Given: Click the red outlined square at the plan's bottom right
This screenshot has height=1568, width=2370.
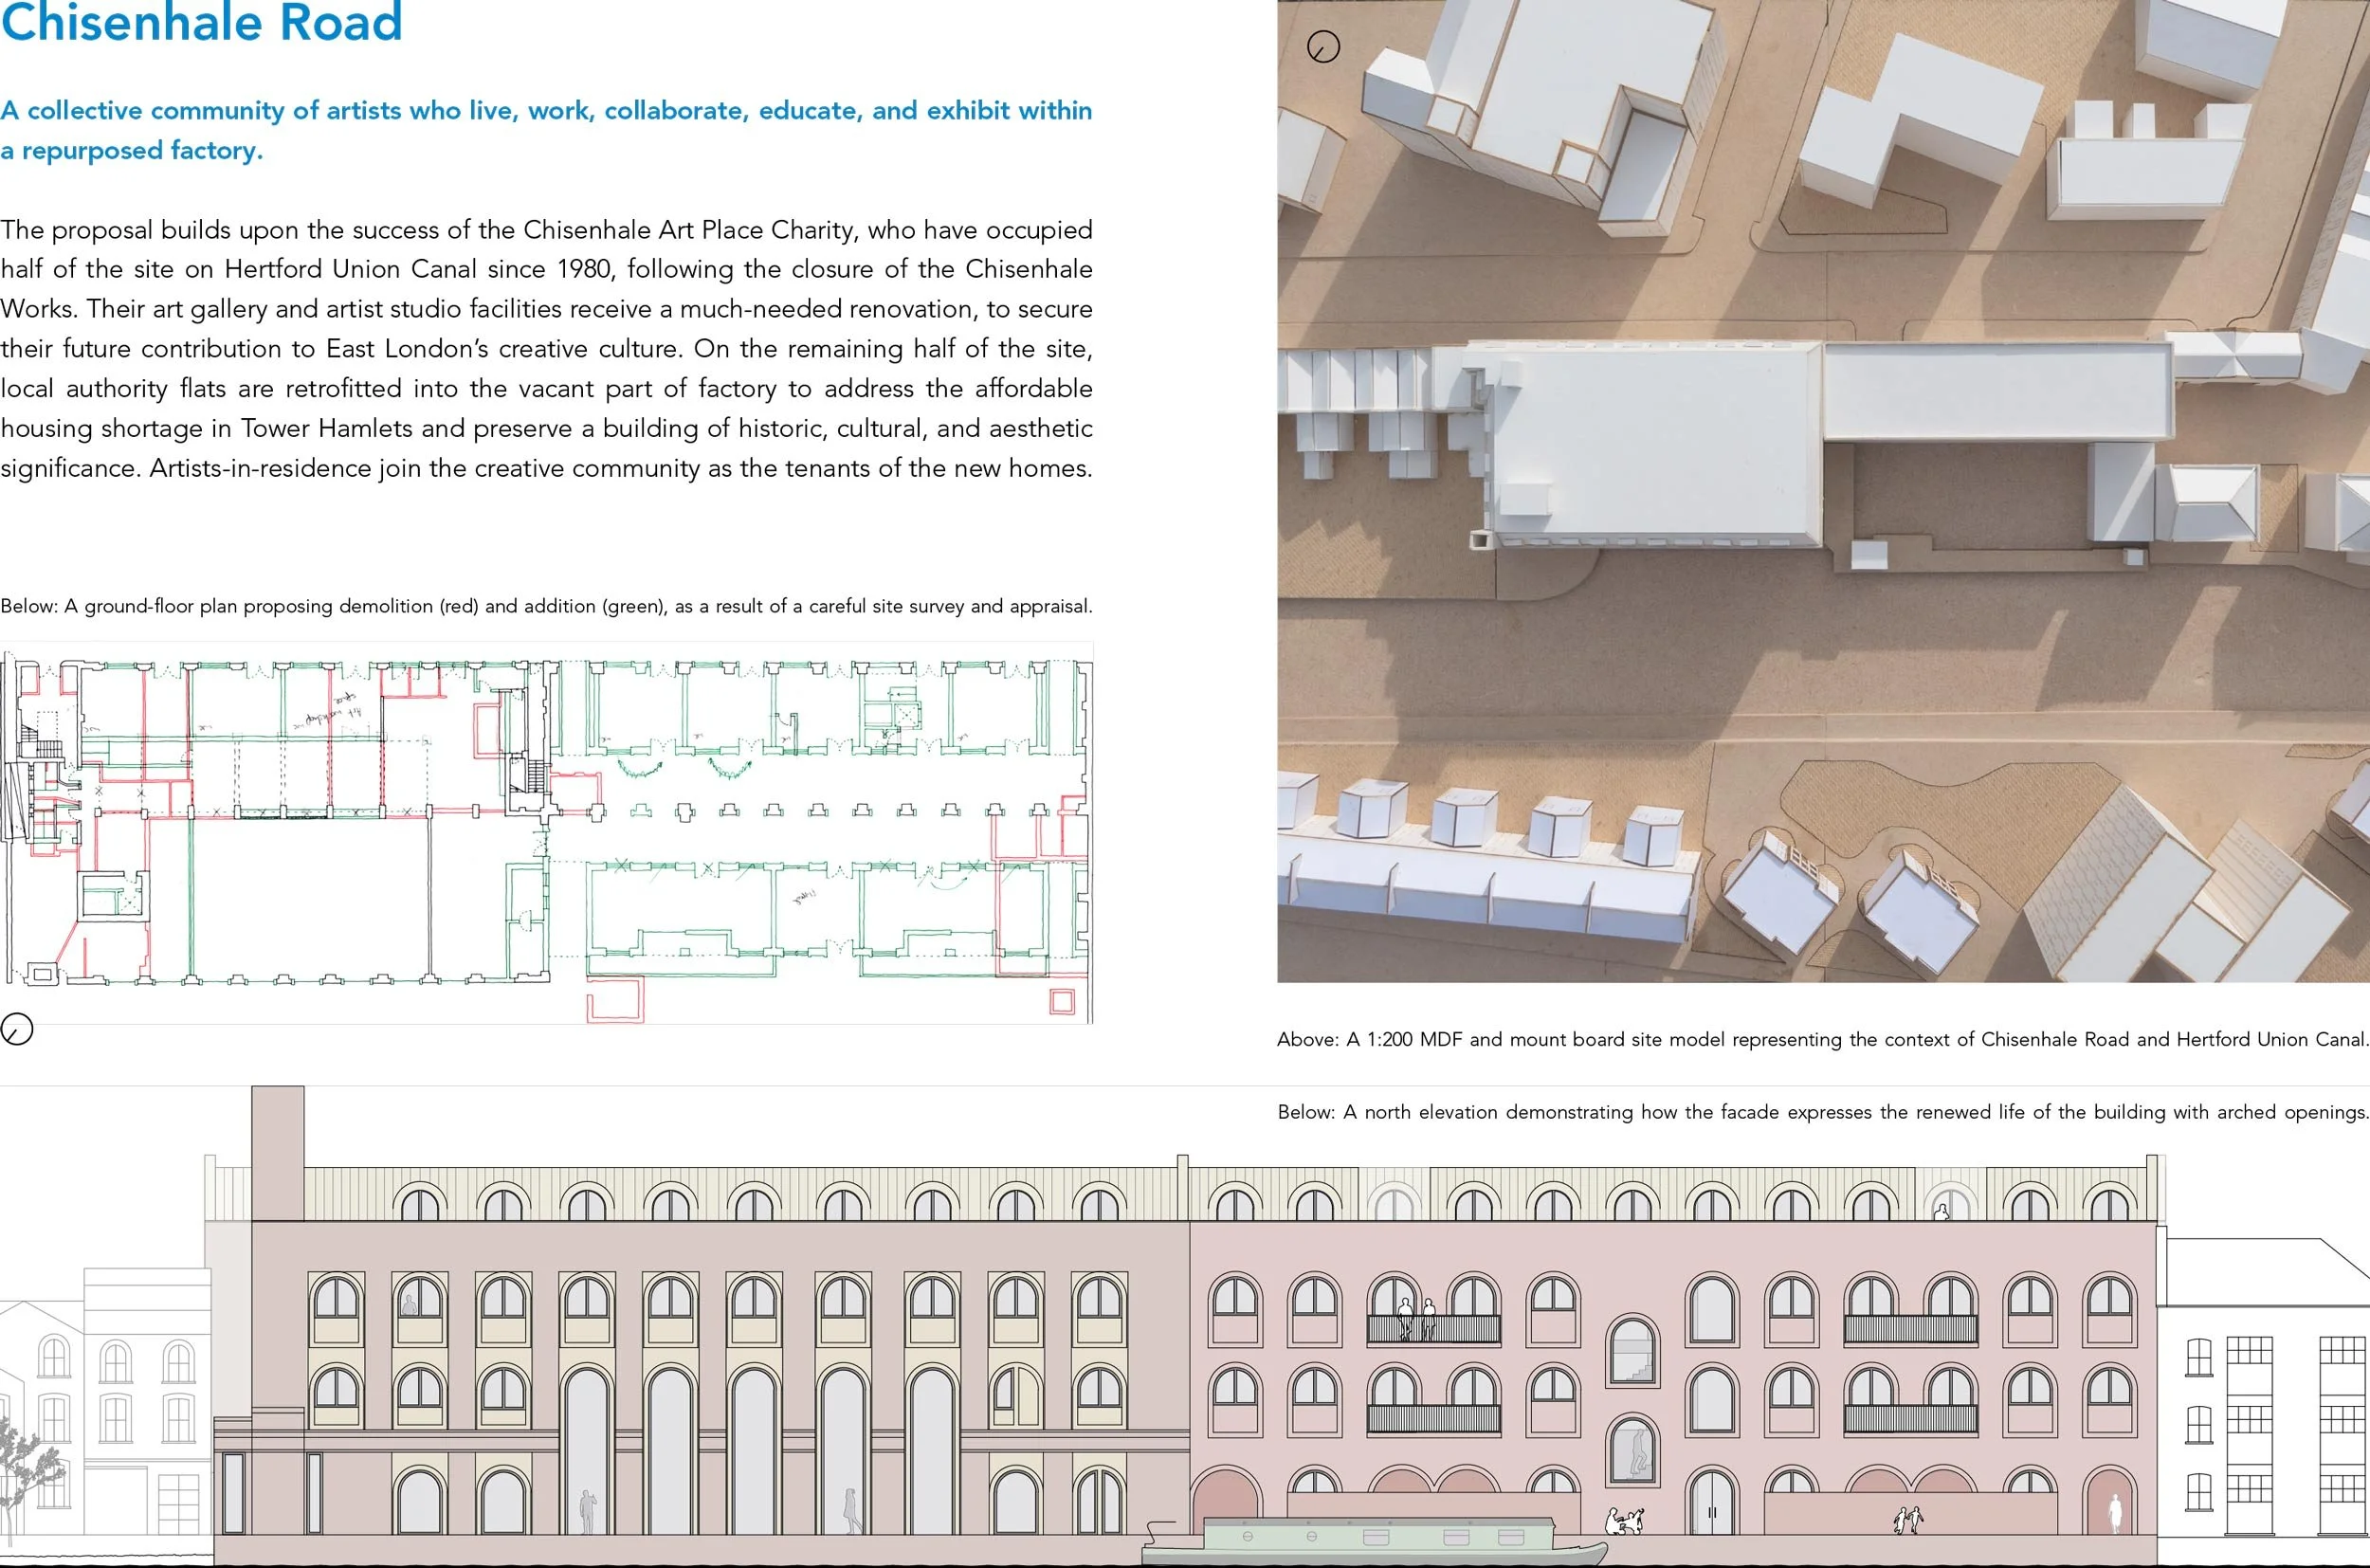Looking at the screenshot, I should (1061, 1001).
